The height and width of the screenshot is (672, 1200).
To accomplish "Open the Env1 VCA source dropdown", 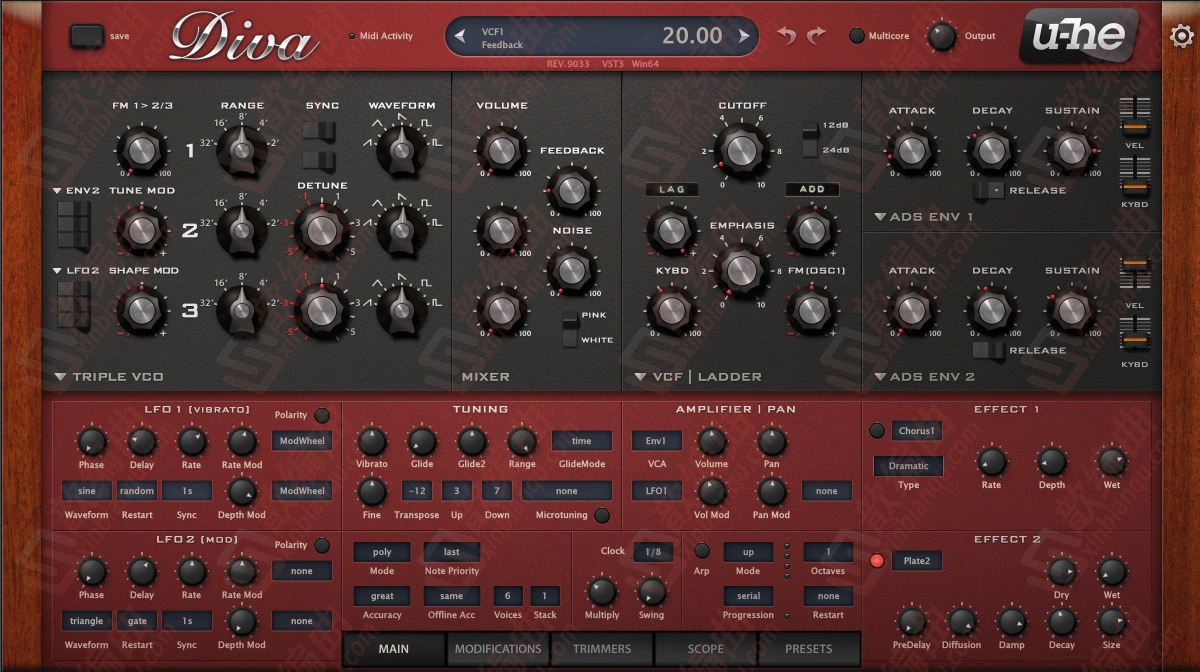I will (656, 441).
